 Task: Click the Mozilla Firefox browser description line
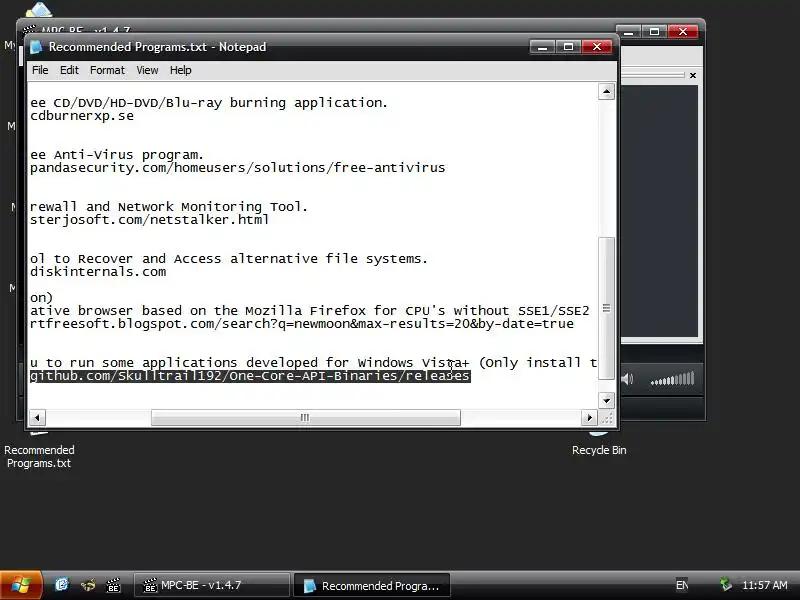point(310,311)
